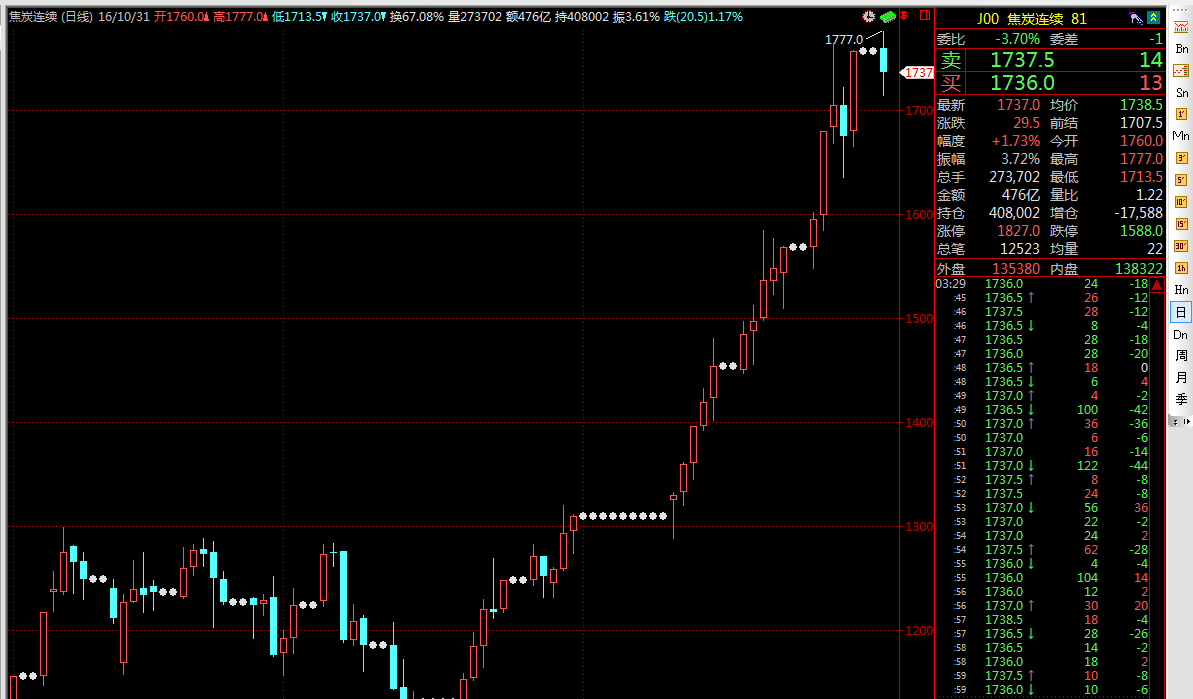Click the red anchor icon above the price axis
This screenshot has height=699, width=1193.
(x=904, y=16)
